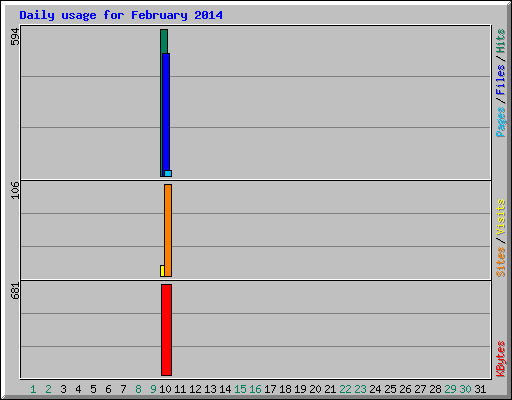The height and width of the screenshot is (400, 512).
Task: Click day 27 on the x-axis
Action: [420, 389]
